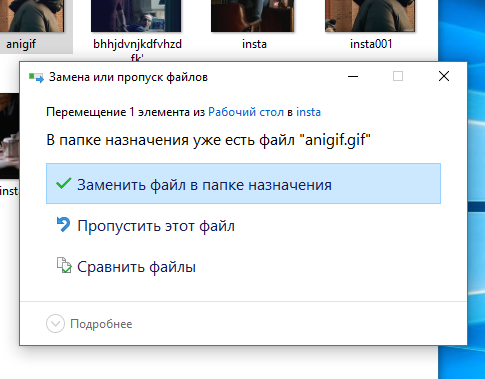Screen dimensions: 485x379
Task: Choose Skip this file option
Action: pos(156,226)
